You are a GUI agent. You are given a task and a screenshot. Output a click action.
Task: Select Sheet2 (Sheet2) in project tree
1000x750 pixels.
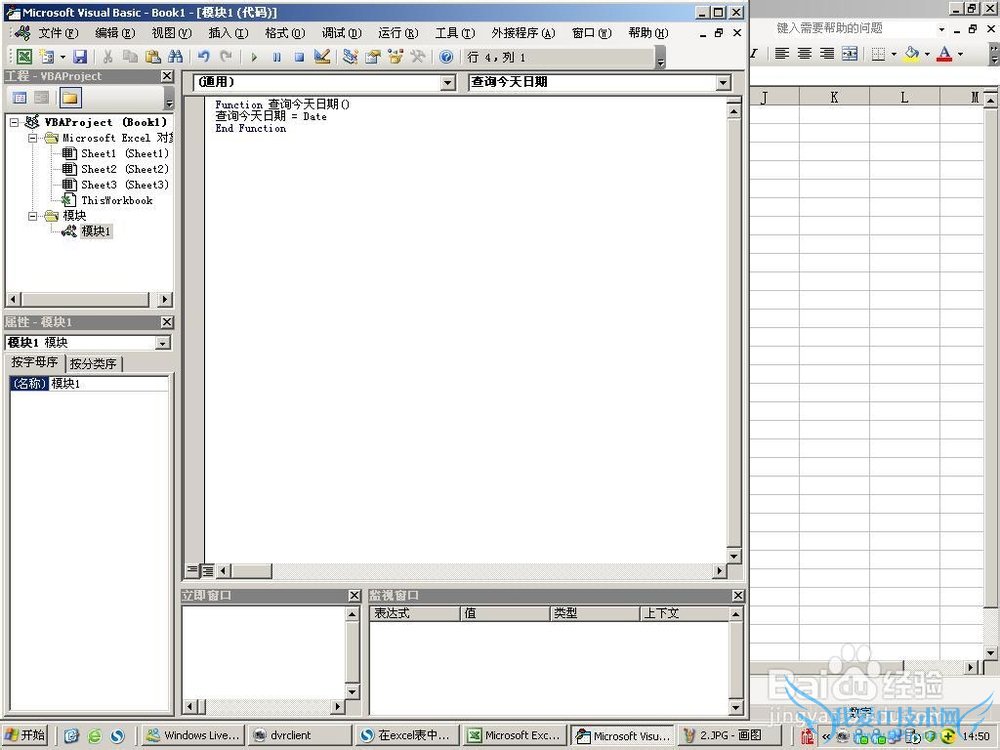[x=124, y=169]
